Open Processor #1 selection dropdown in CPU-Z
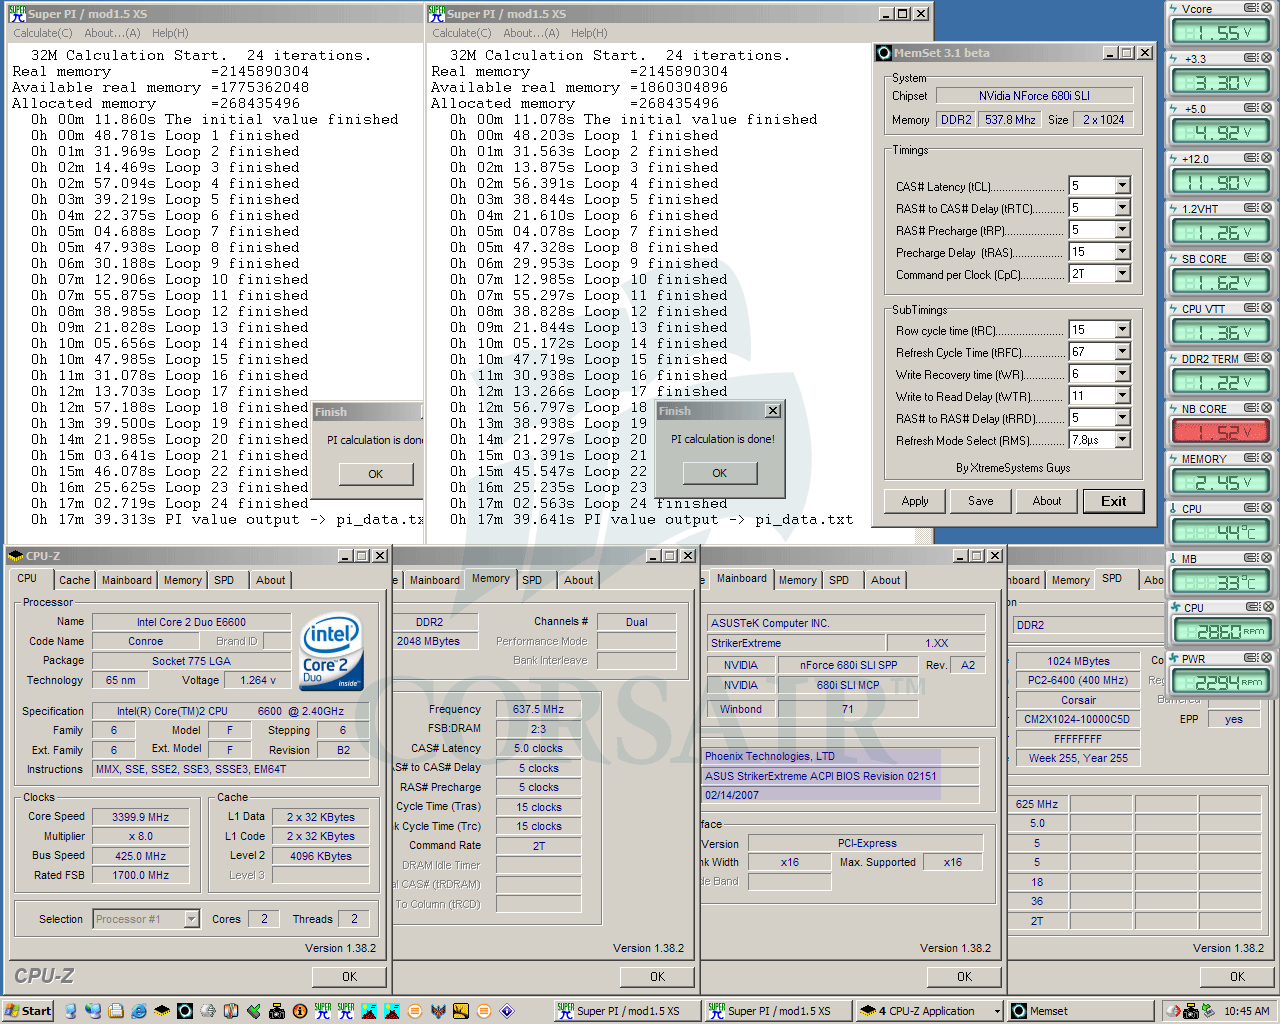1280x1024 pixels. point(191,919)
